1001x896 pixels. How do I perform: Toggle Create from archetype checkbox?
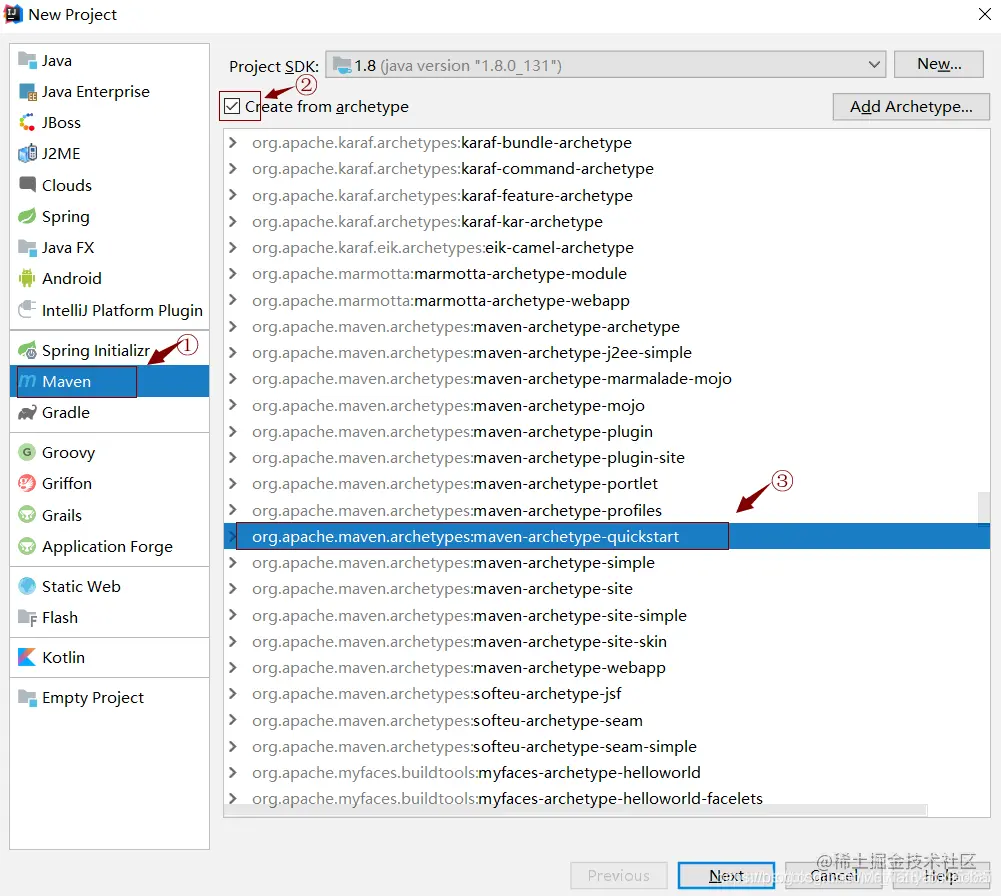tap(232, 106)
